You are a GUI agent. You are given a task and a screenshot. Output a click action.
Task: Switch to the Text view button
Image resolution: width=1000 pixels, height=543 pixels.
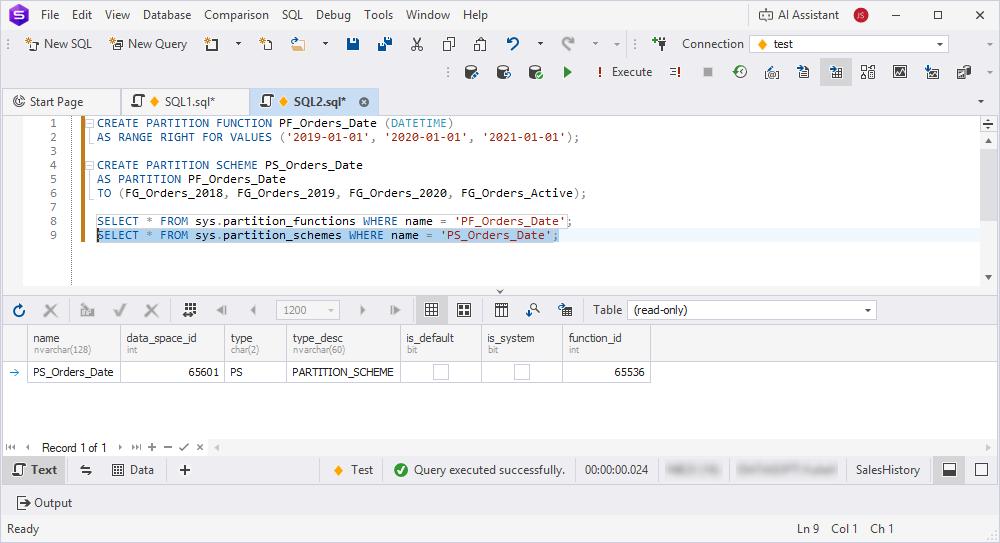tap(35, 470)
